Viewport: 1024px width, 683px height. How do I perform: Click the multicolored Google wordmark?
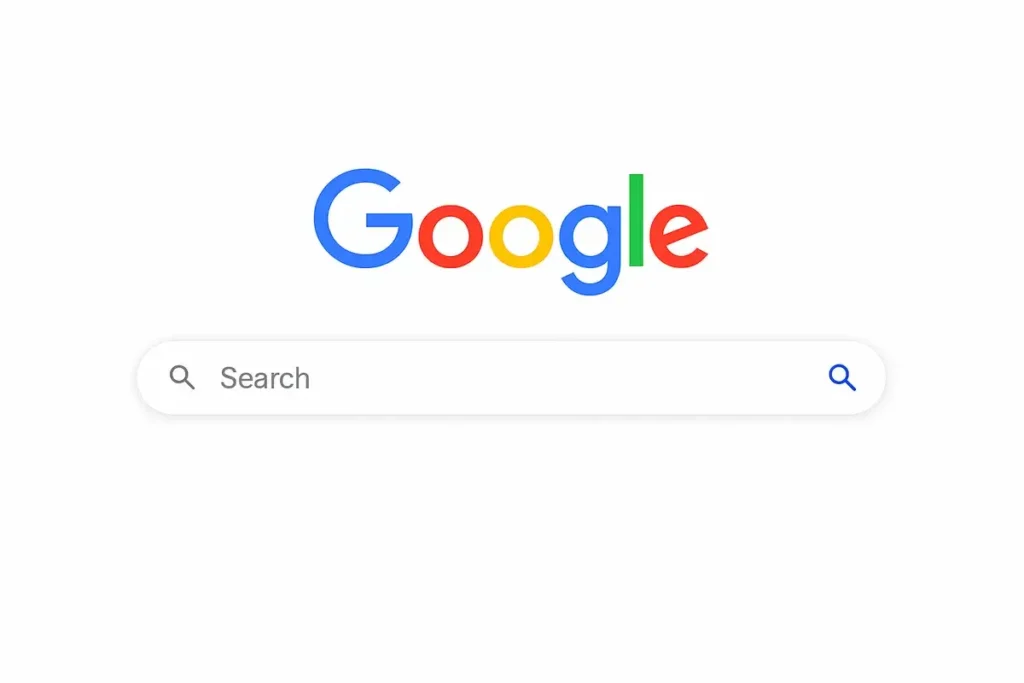(x=511, y=232)
